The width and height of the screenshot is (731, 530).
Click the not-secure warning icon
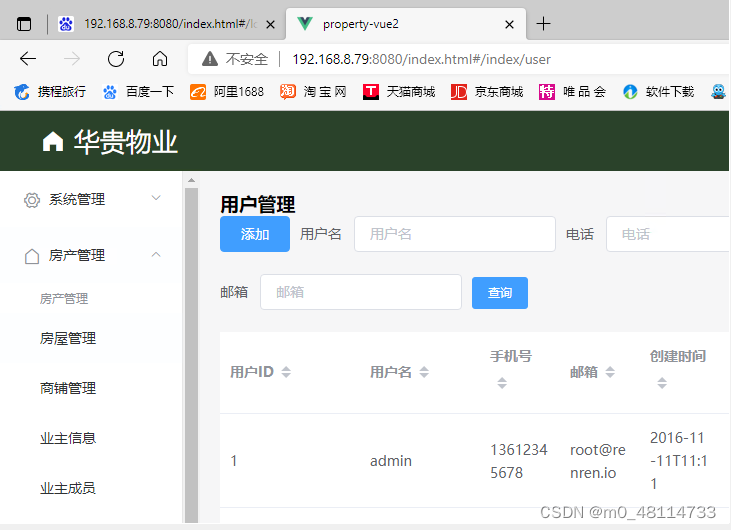click(210, 59)
